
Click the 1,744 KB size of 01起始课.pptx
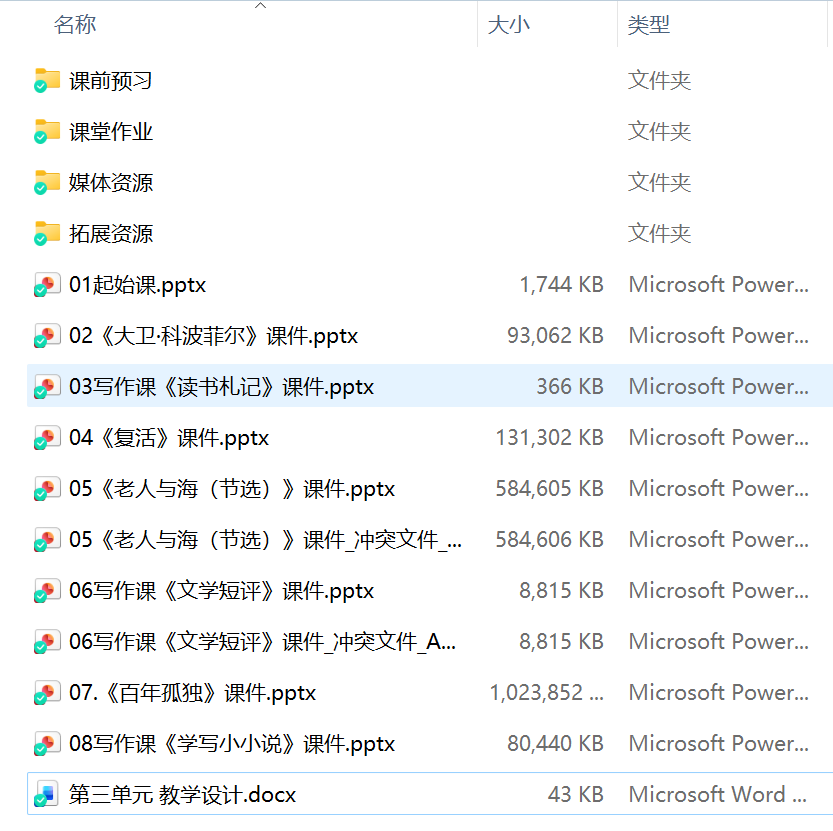click(x=561, y=285)
